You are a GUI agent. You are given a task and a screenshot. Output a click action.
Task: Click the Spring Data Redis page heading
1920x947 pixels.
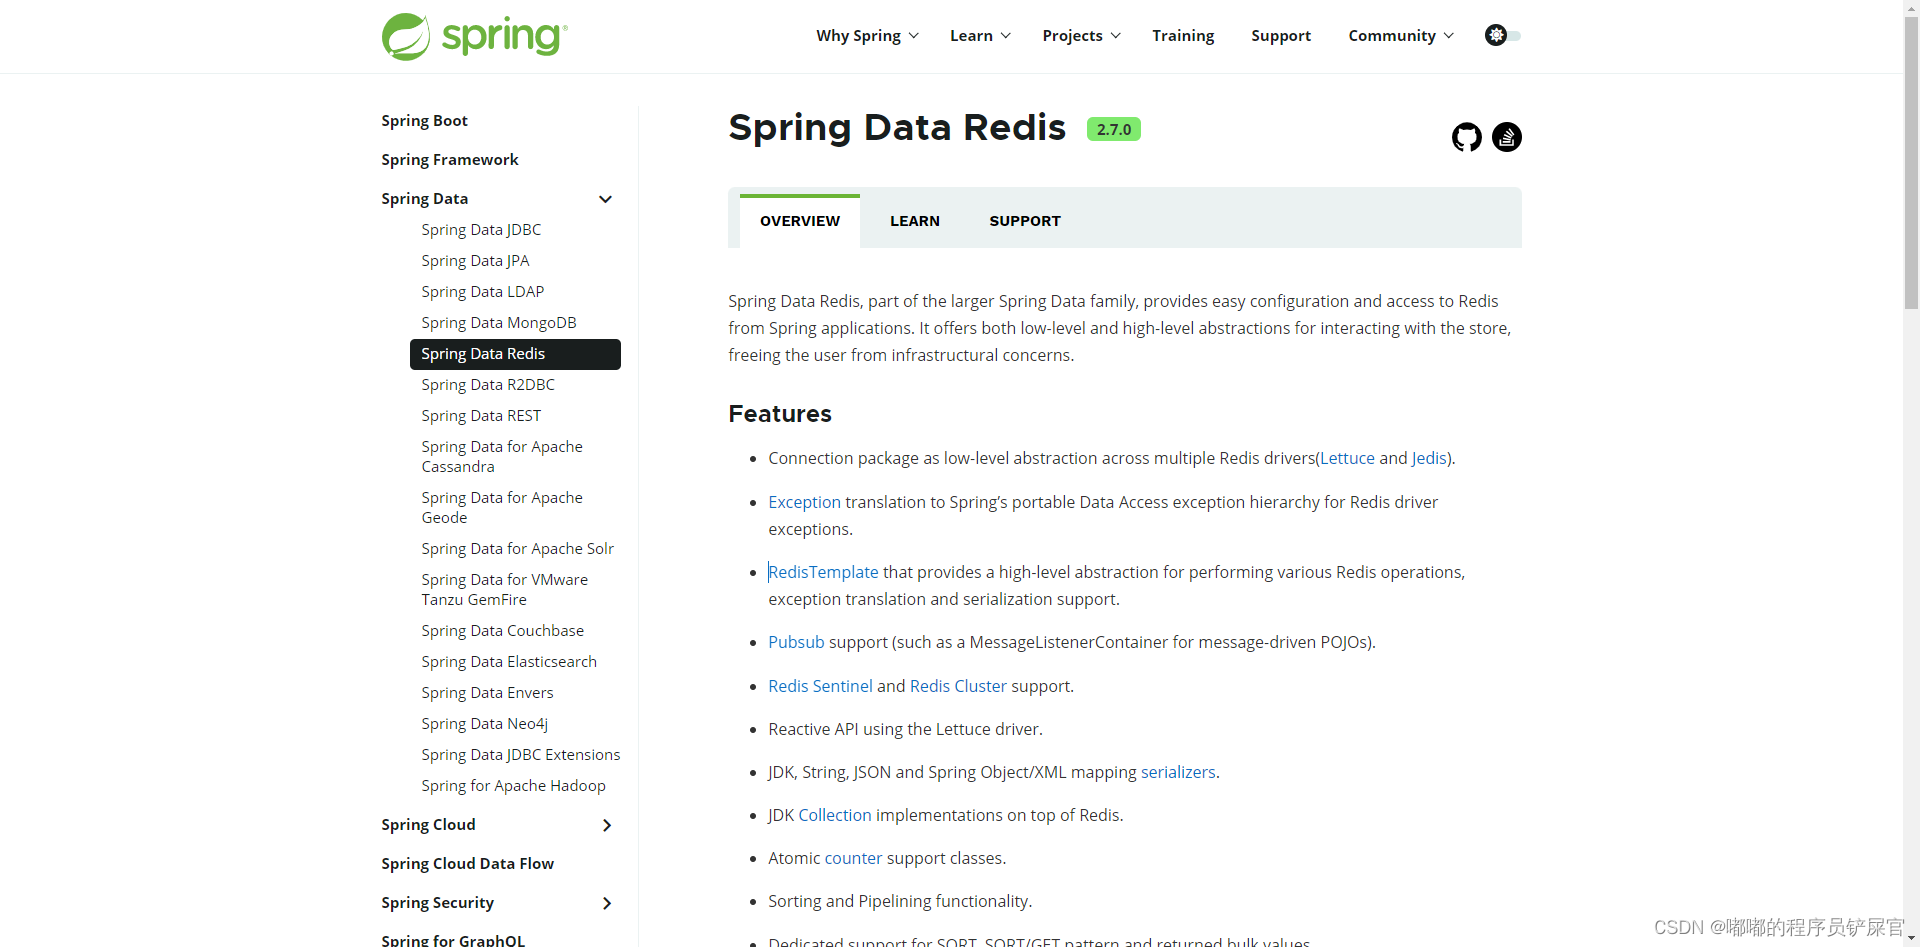tap(897, 128)
